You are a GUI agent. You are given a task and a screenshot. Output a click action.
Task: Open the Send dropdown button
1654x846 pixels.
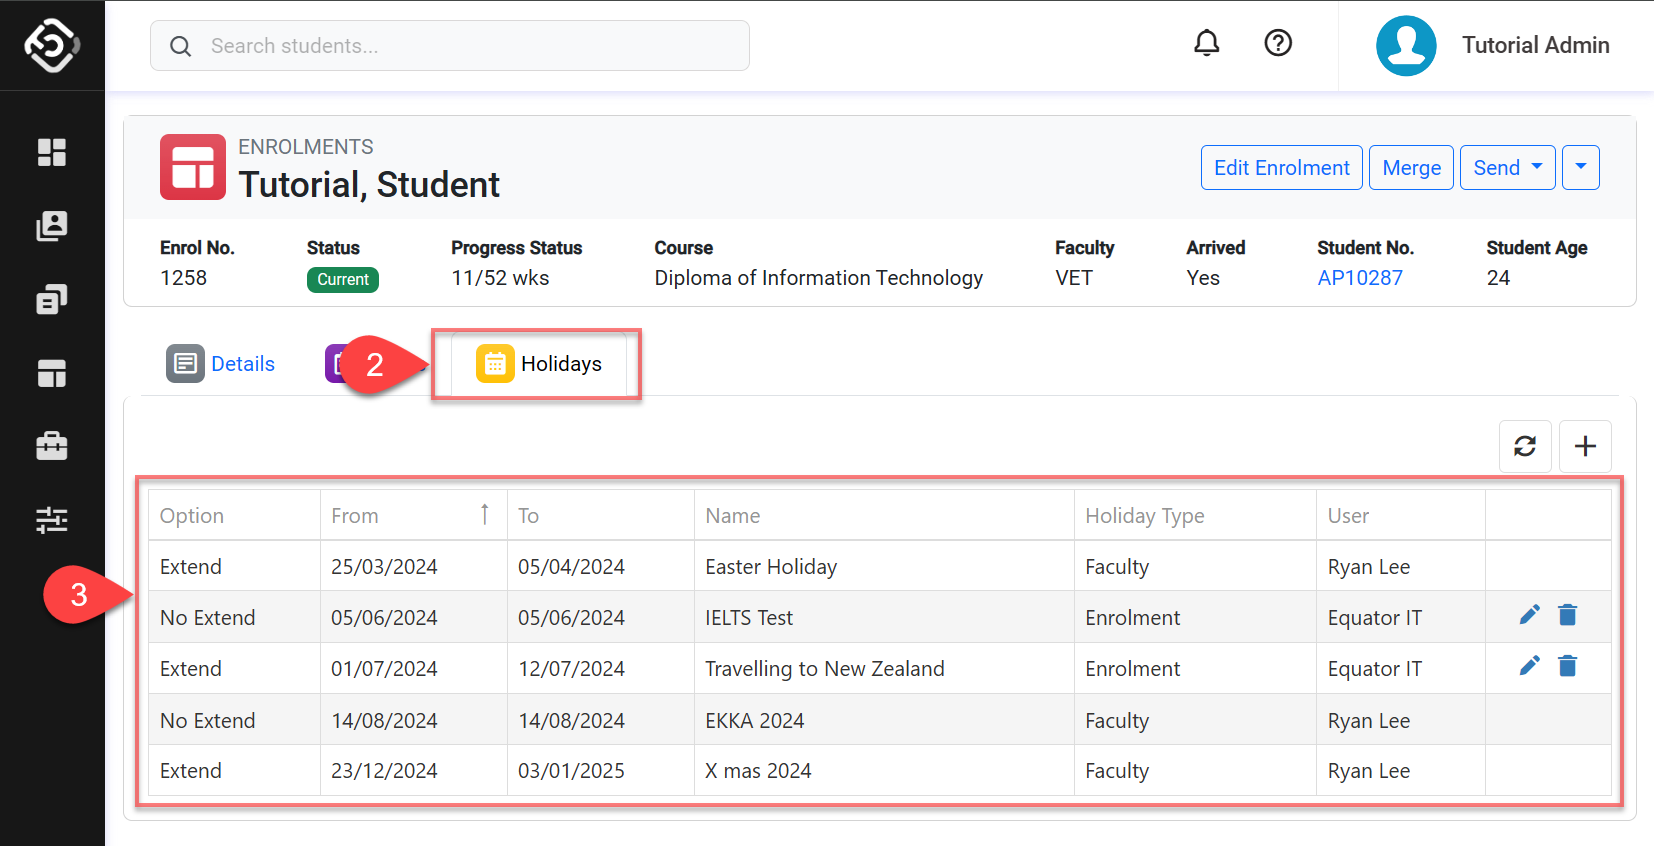(1508, 168)
